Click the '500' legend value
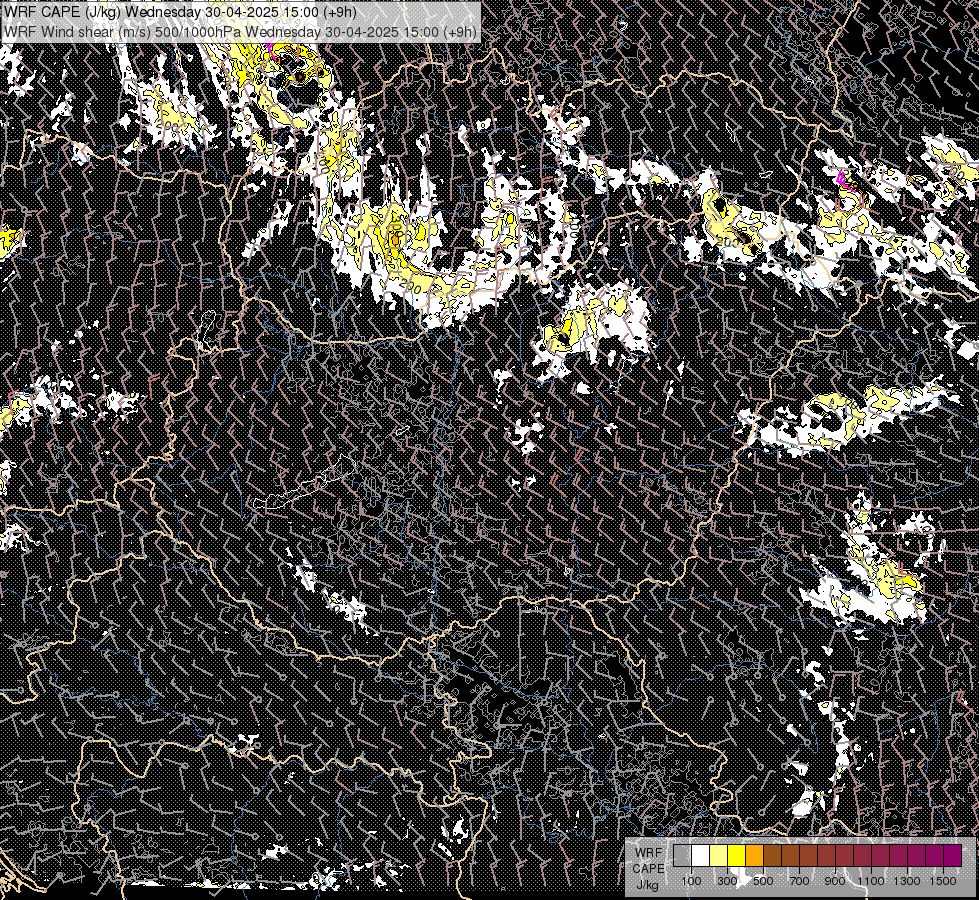The width and height of the screenshot is (979, 900). coord(763,881)
